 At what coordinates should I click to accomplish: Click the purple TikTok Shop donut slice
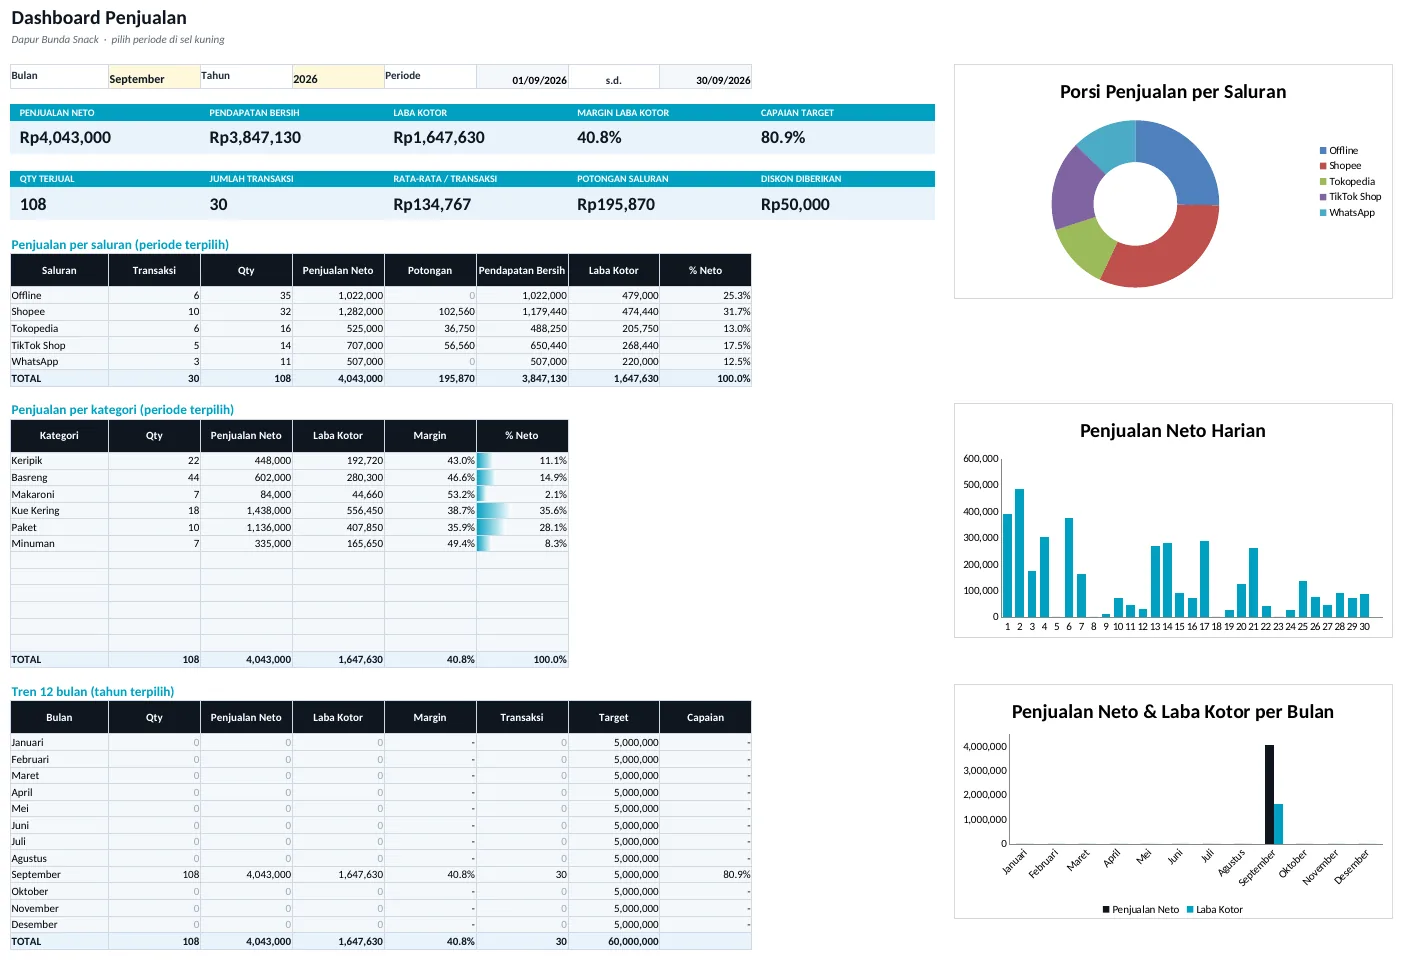(1075, 190)
